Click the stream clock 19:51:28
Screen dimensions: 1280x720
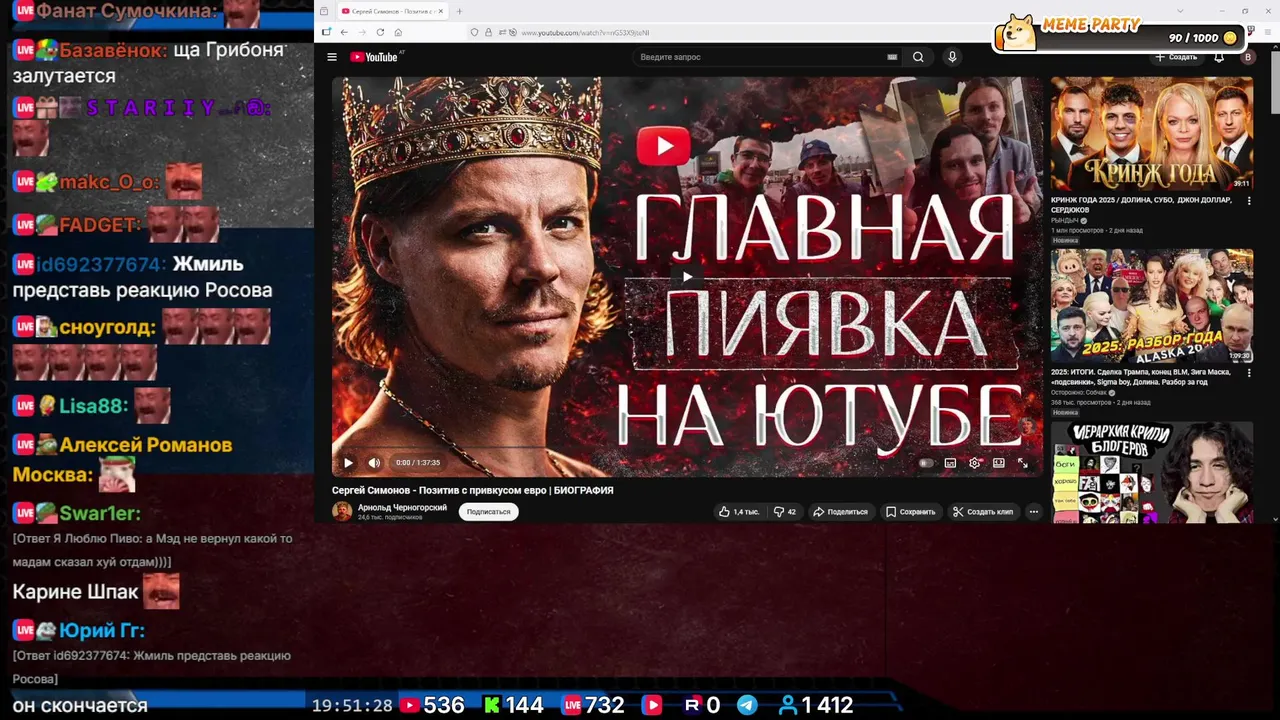pos(352,706)
